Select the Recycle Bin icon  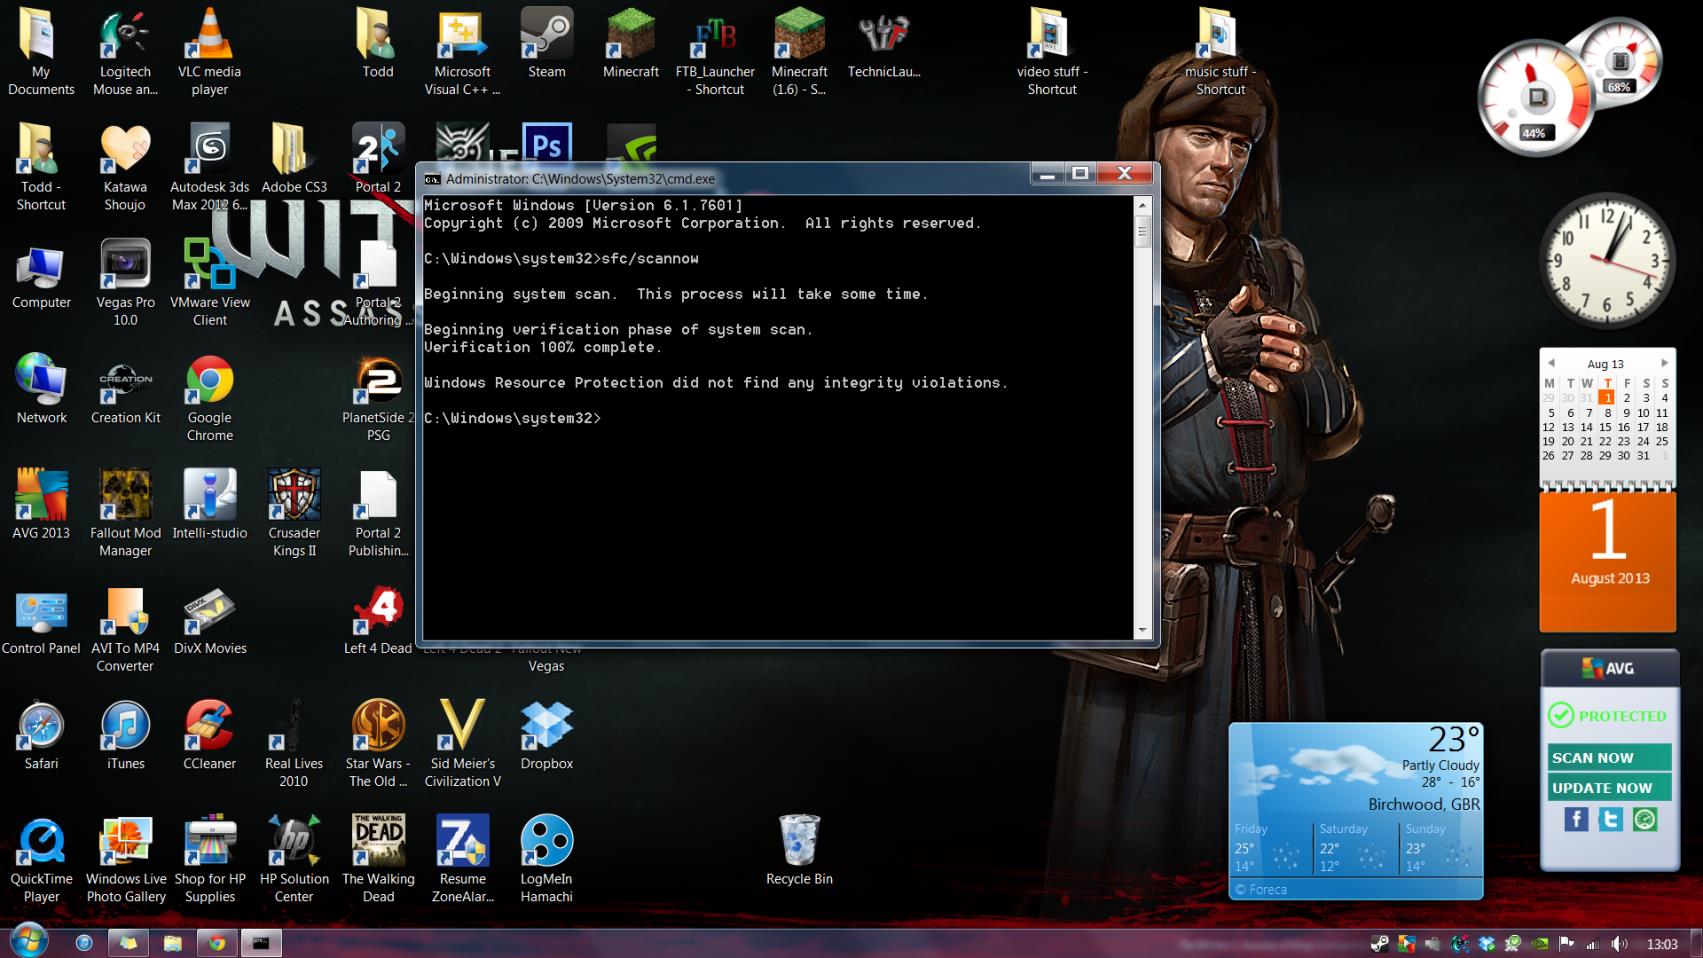coord(799,841)
